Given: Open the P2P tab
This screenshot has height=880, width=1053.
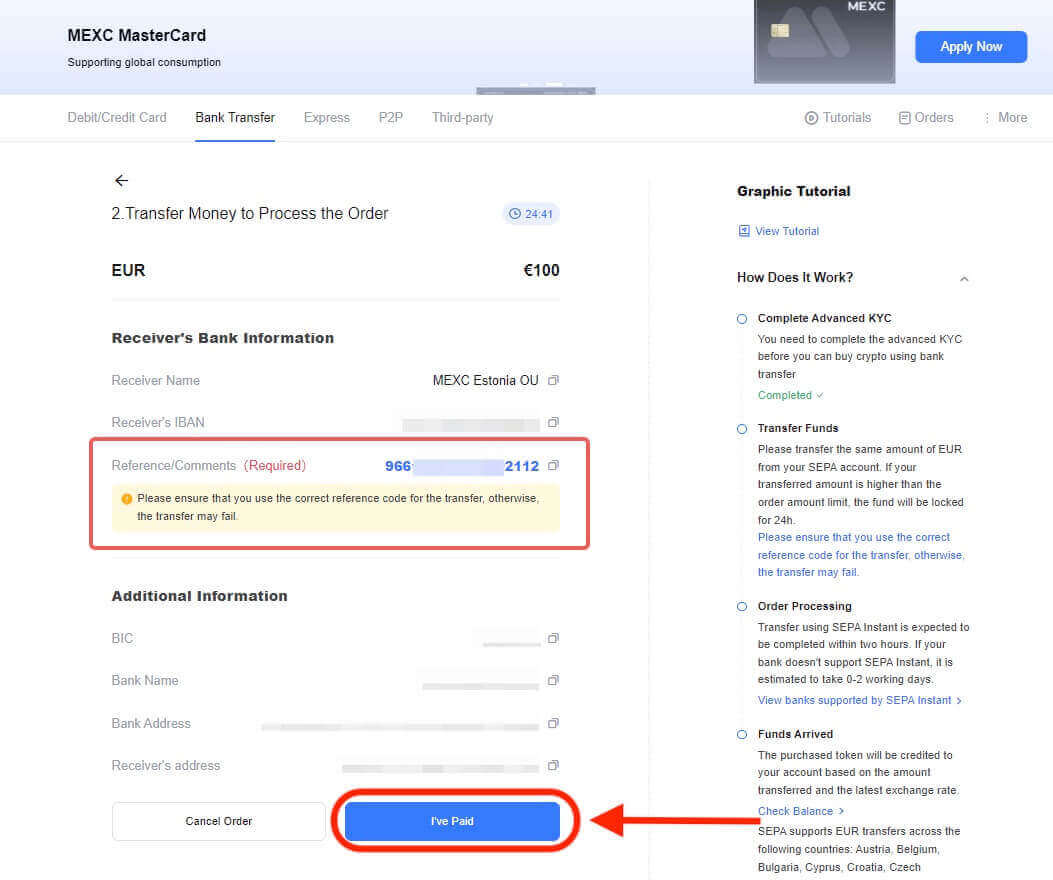Looking at the screenshot, I should pyautogui.click(x=391, y=118).
